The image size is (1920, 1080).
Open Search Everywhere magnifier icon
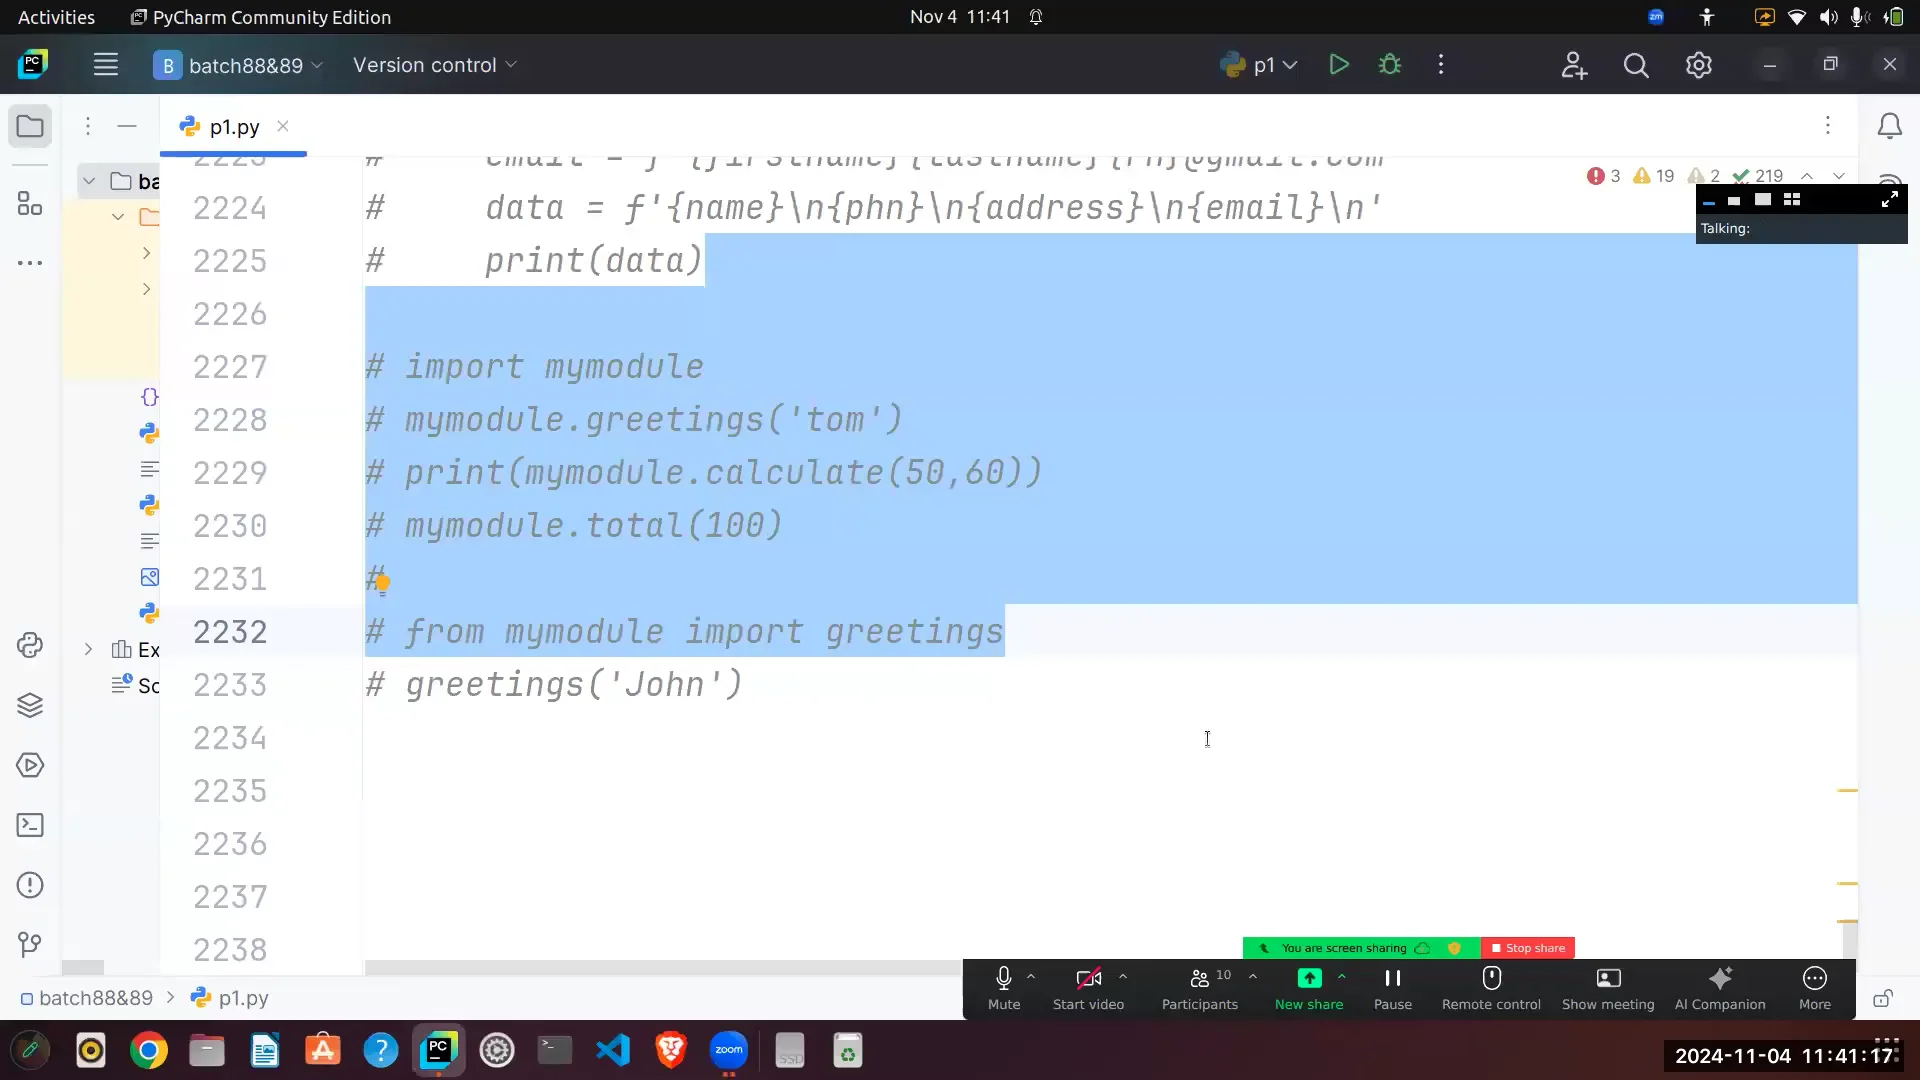[x=1637, y=64]
